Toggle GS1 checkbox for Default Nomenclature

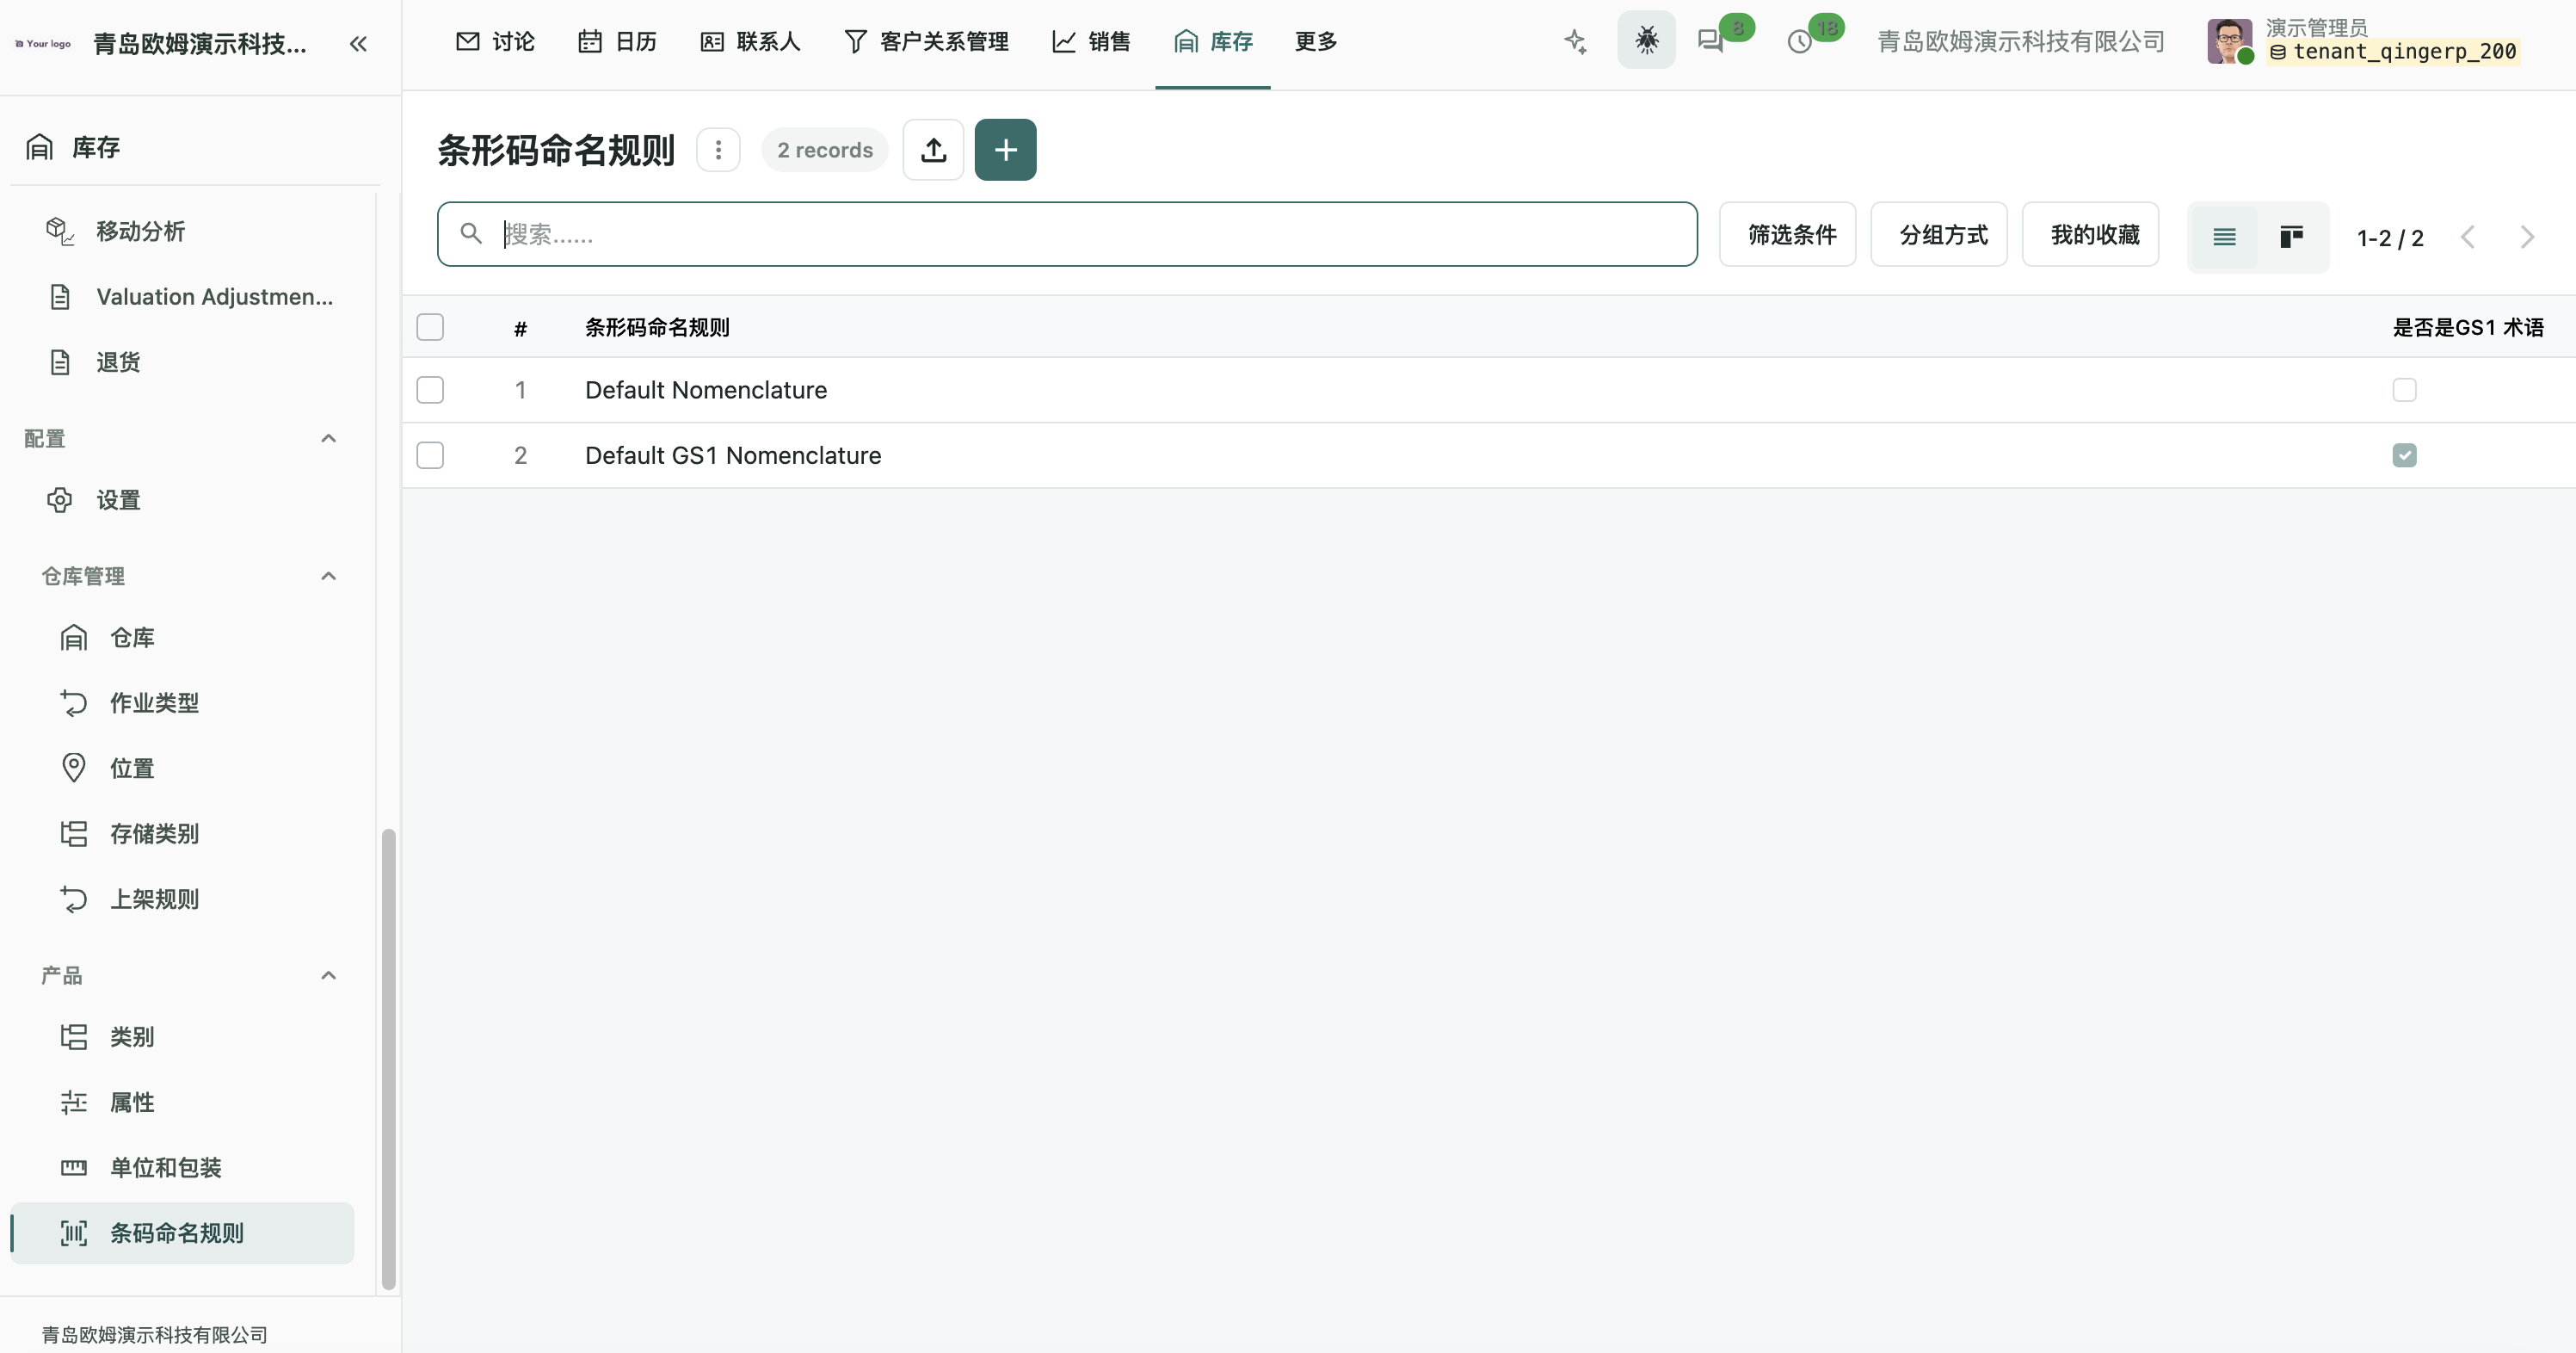[x=2404, y=390]
